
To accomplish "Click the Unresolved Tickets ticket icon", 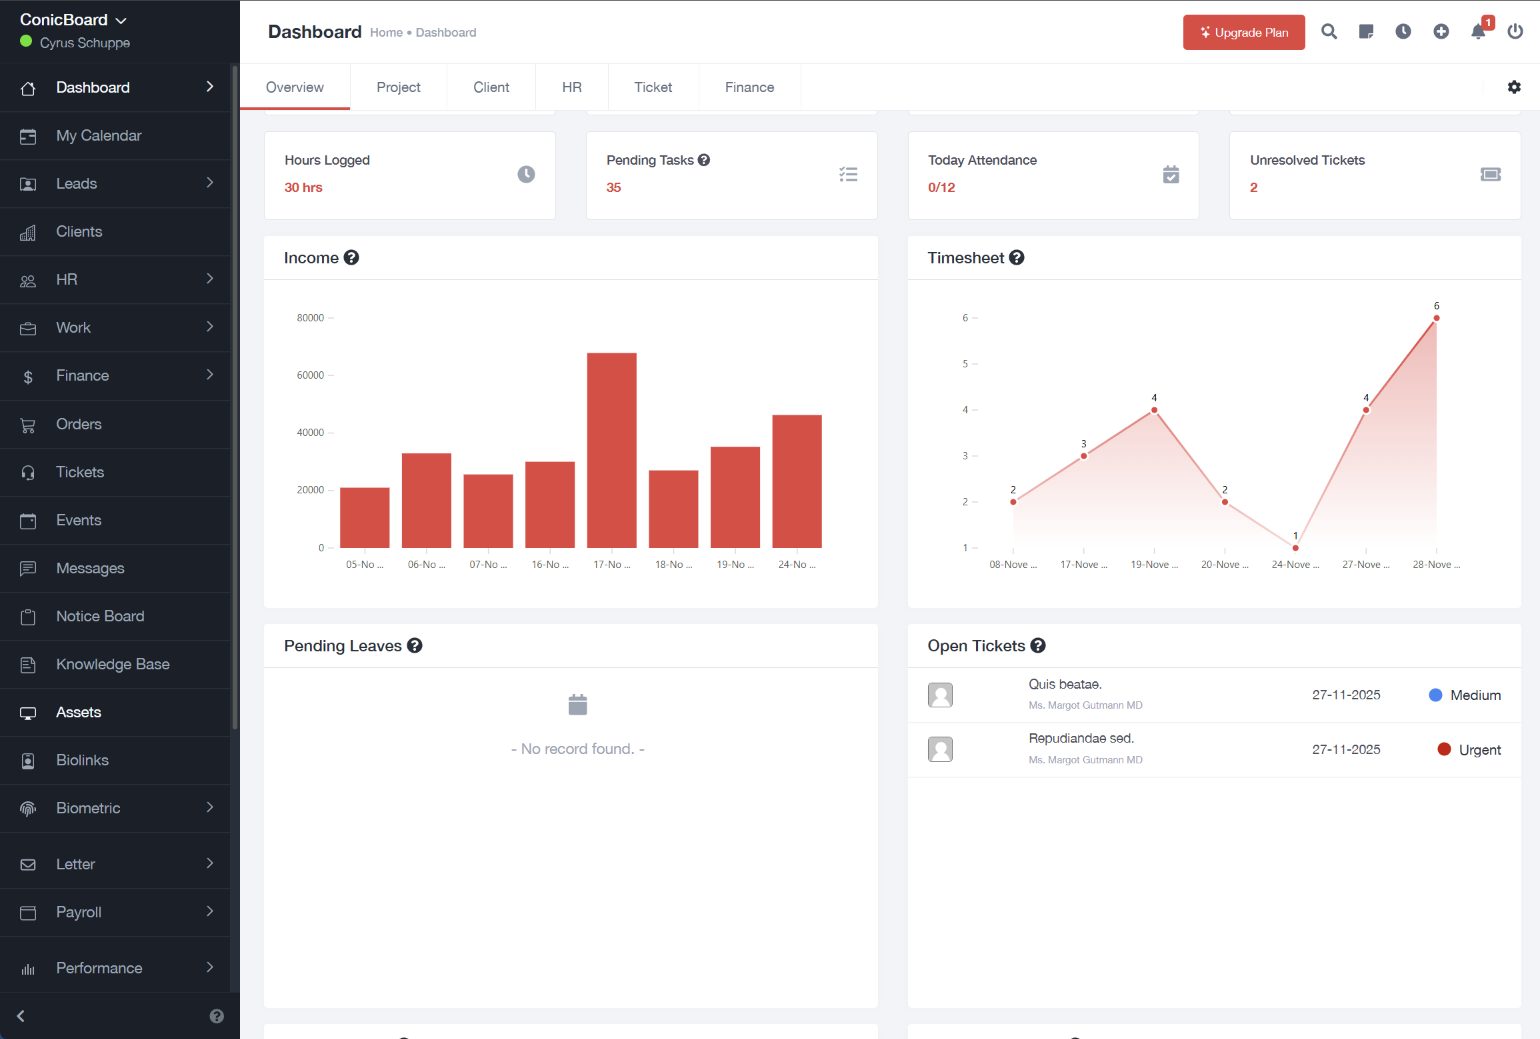I will coord(1491,174).
